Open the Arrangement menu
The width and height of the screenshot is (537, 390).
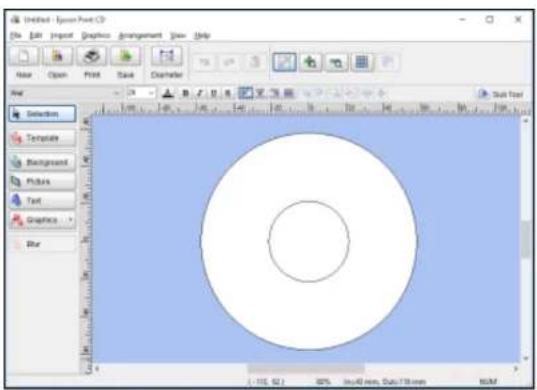(140, 35)
